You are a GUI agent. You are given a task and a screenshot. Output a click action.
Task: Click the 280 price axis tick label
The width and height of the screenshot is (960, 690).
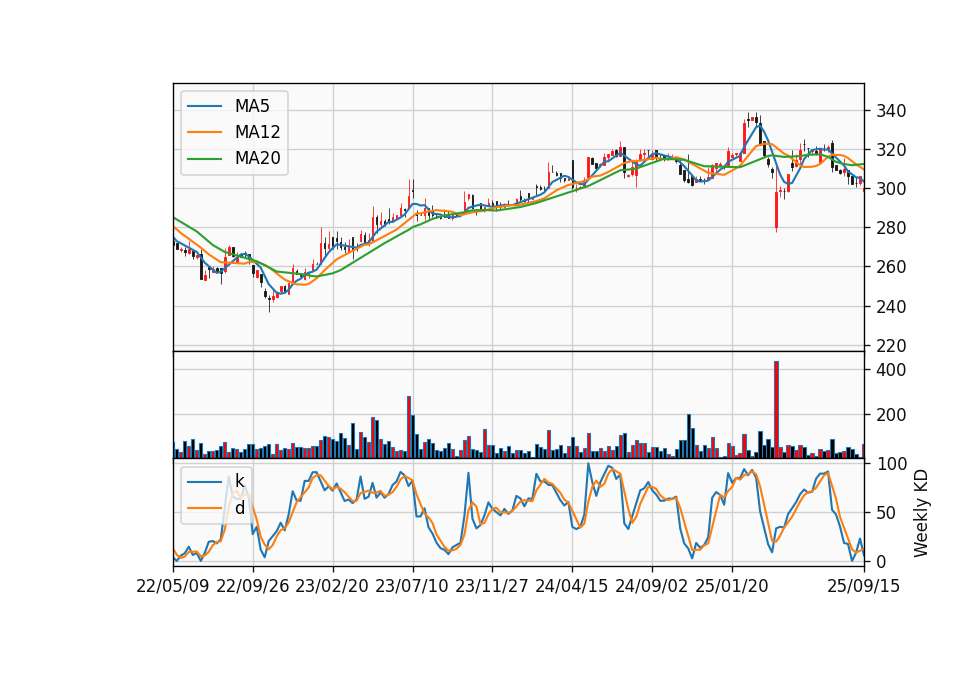pyautogui.click(x=891, y=228)
